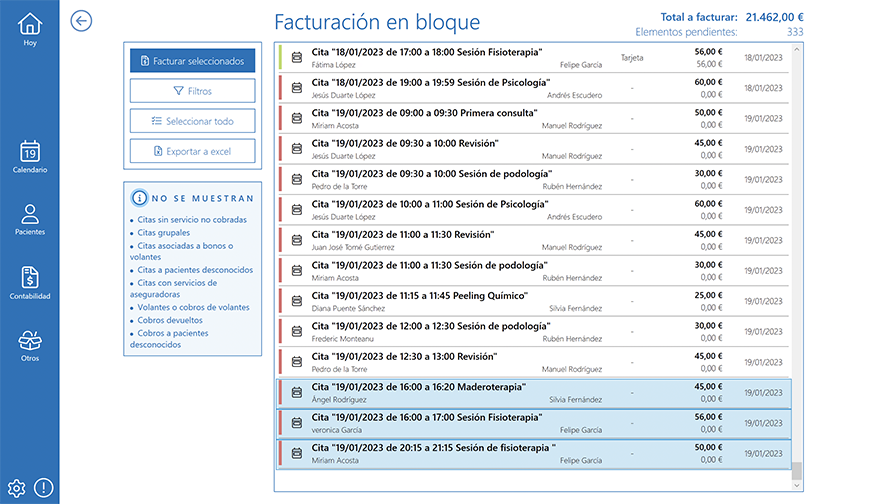Click Exportar a excel button
The width and height of the screenshot is (896, 504).
point(193,151)
